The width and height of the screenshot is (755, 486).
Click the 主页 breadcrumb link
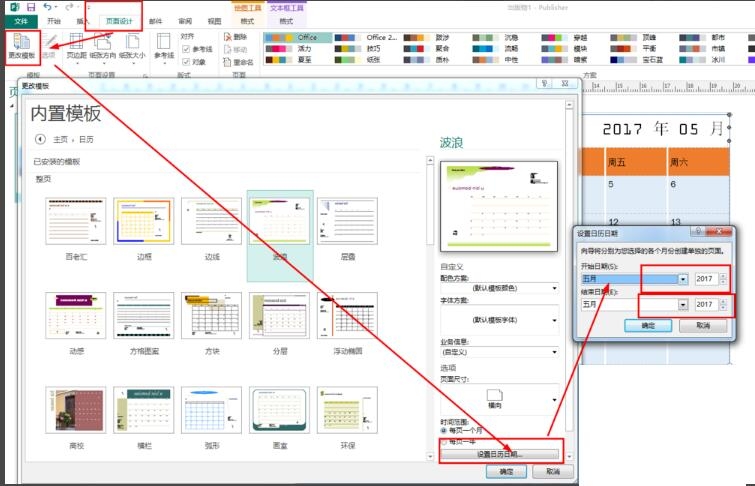pyautogui.click(x=60, y=140)
